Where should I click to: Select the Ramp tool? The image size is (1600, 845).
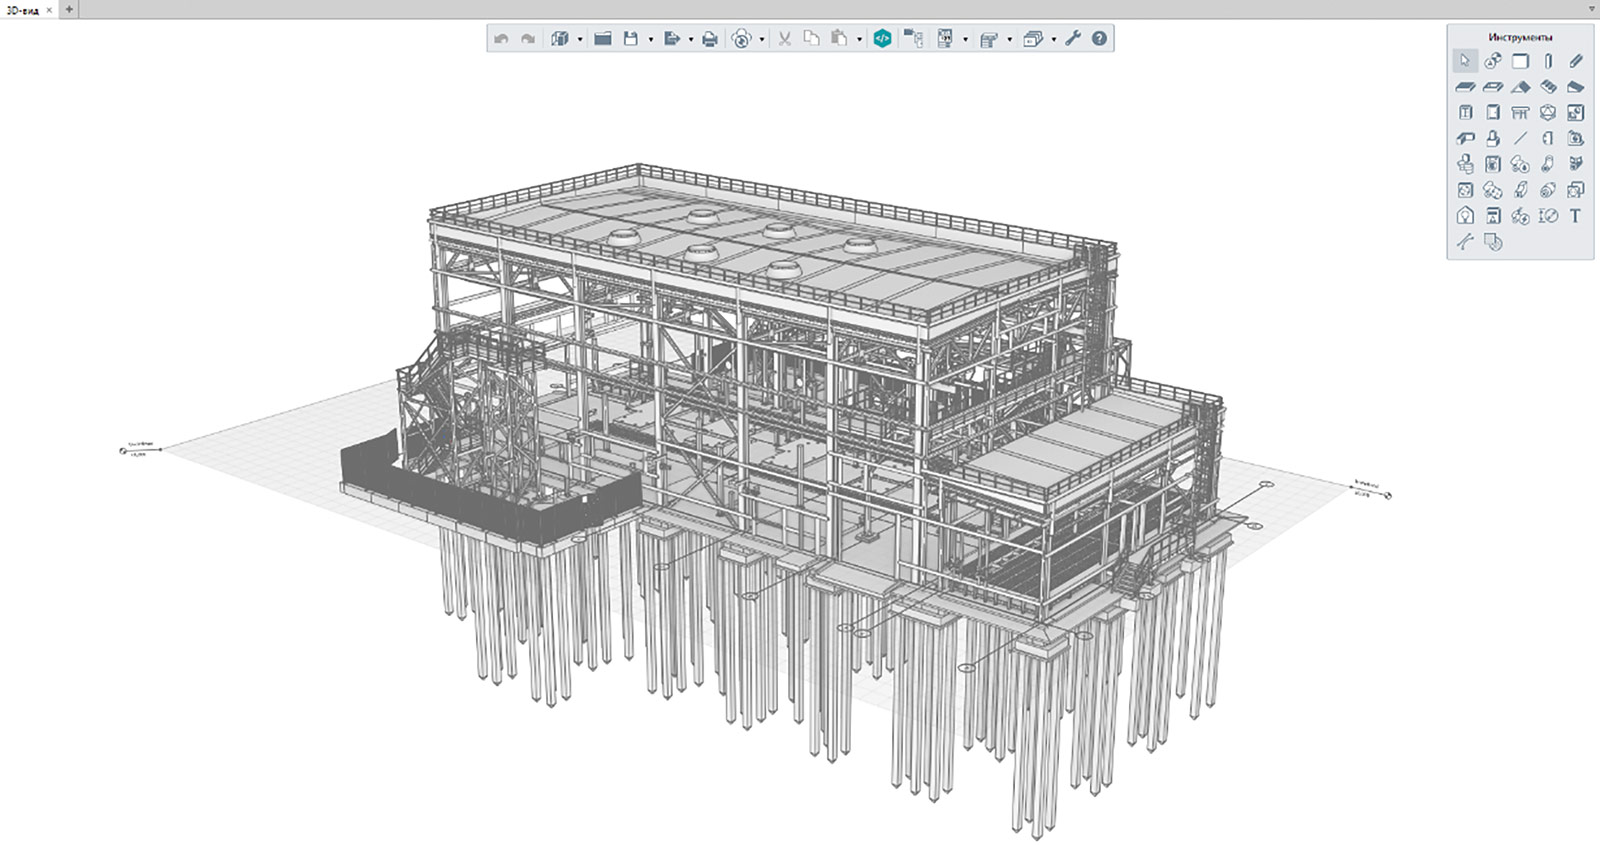pos(1576,87)
